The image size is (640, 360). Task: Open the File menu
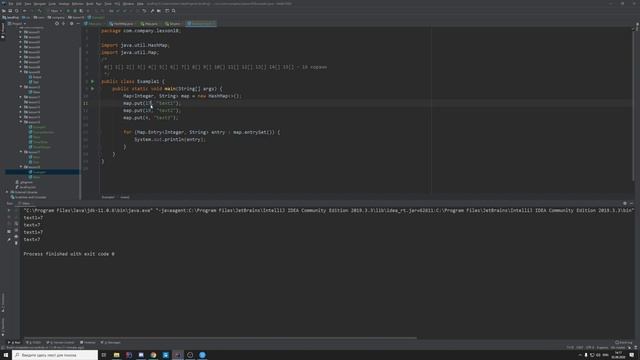tap(11, 4)
